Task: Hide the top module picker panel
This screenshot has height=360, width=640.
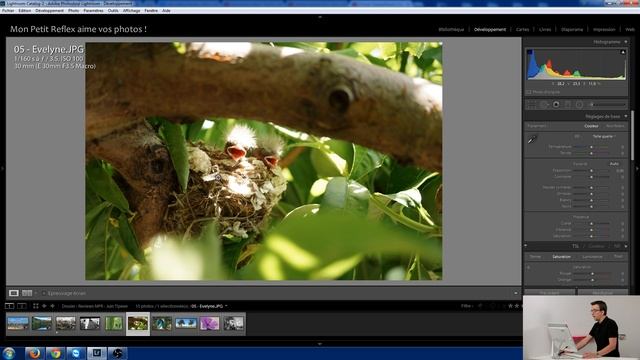Action: click(320, 17)
